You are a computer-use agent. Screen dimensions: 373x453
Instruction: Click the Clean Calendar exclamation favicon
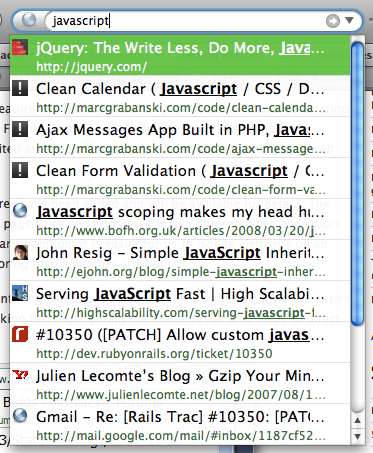(20, 89)
